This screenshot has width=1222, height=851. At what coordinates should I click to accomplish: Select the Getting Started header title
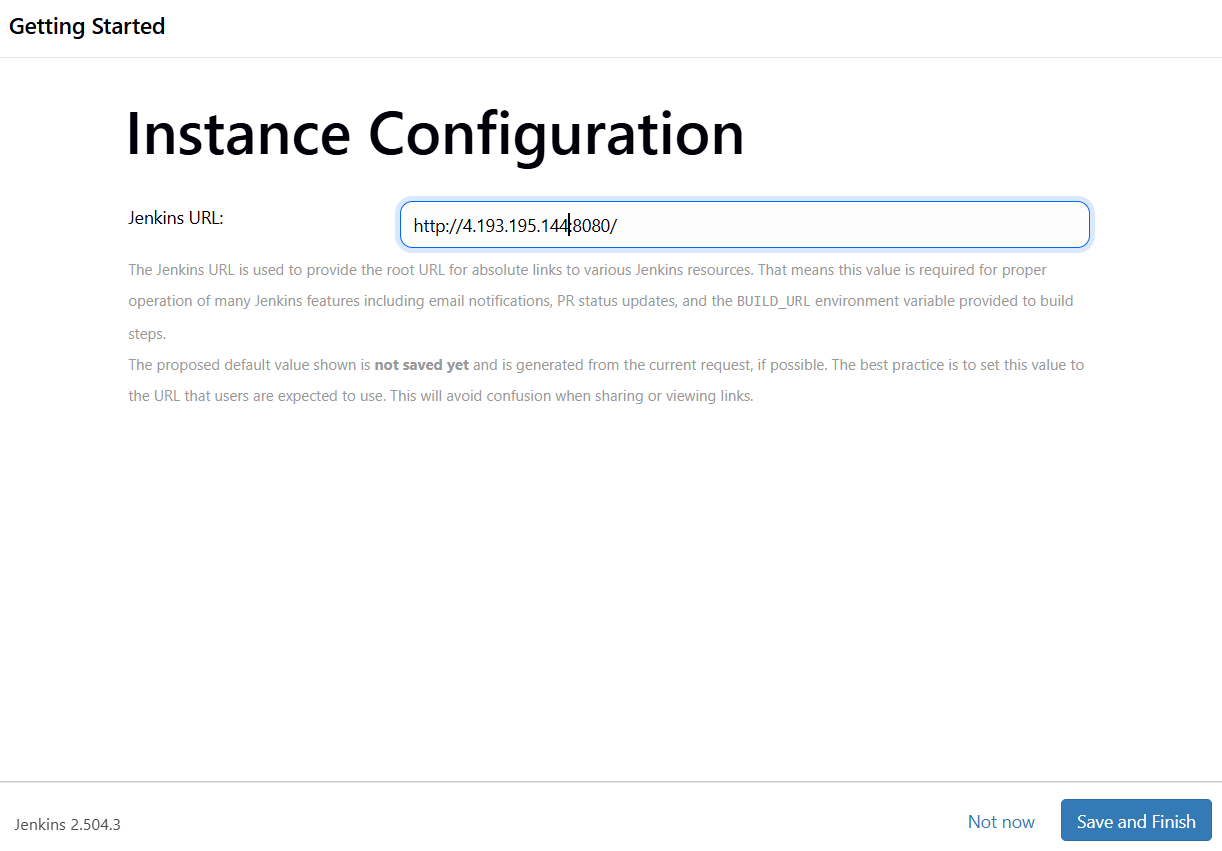(87, 27)
